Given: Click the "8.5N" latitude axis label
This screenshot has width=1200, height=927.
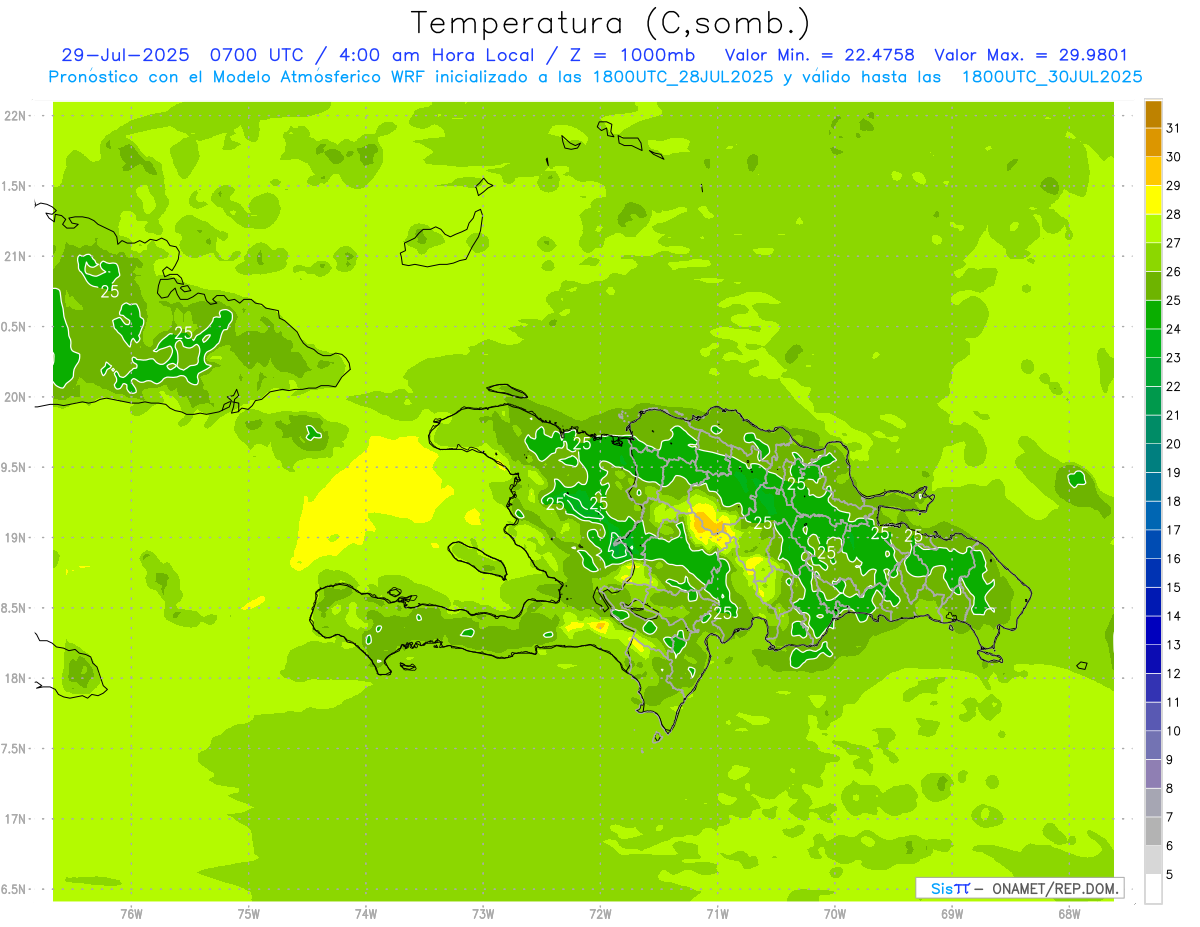Looking at the screenshot, I should point(14,609).
